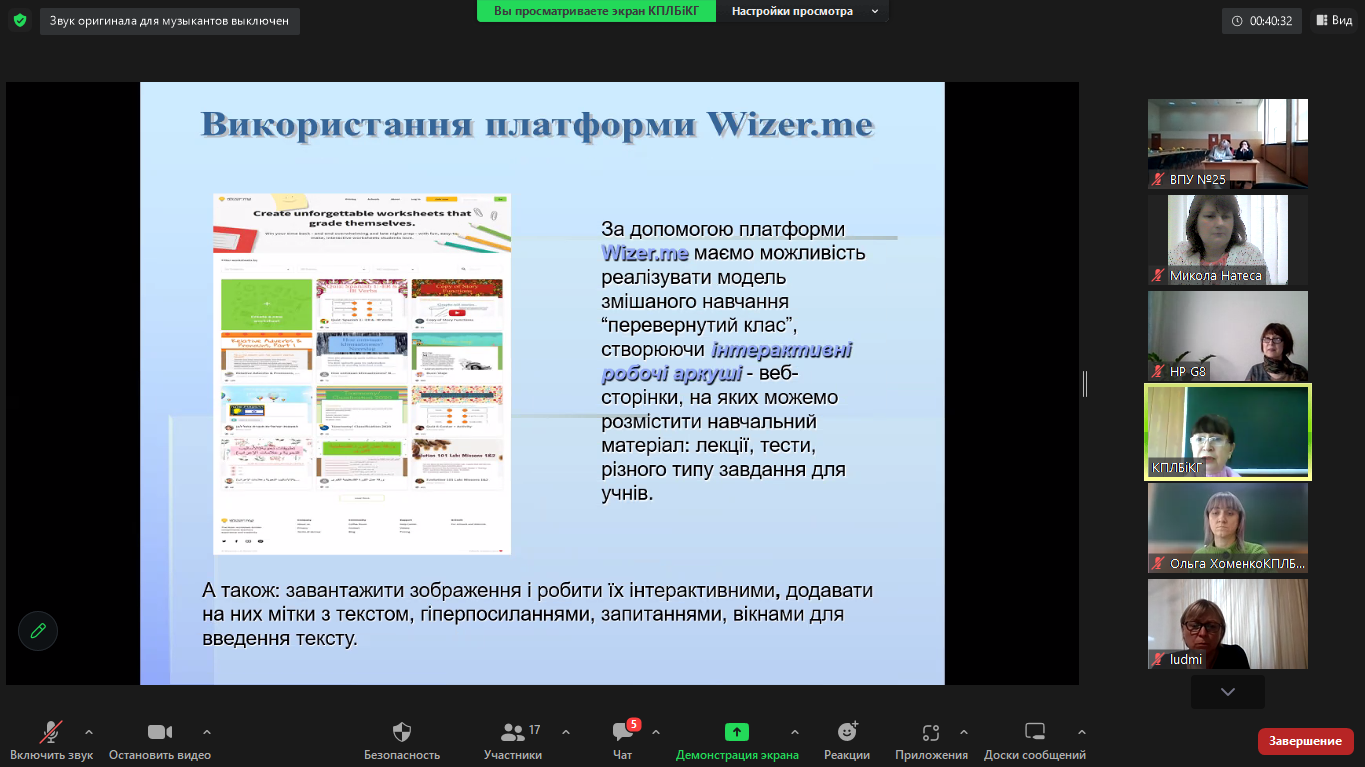1365x767 pixels.
Task: Click the original sound for musicians notice
Action: point(170,21)
